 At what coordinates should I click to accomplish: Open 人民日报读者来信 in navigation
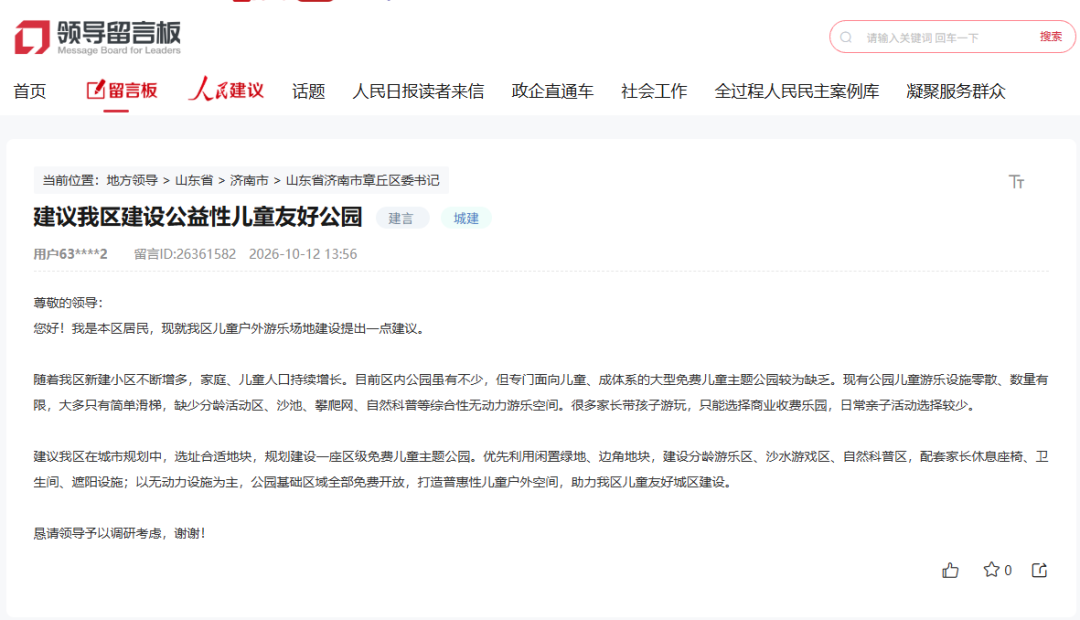pyautogui.click(x=418, y=91)
